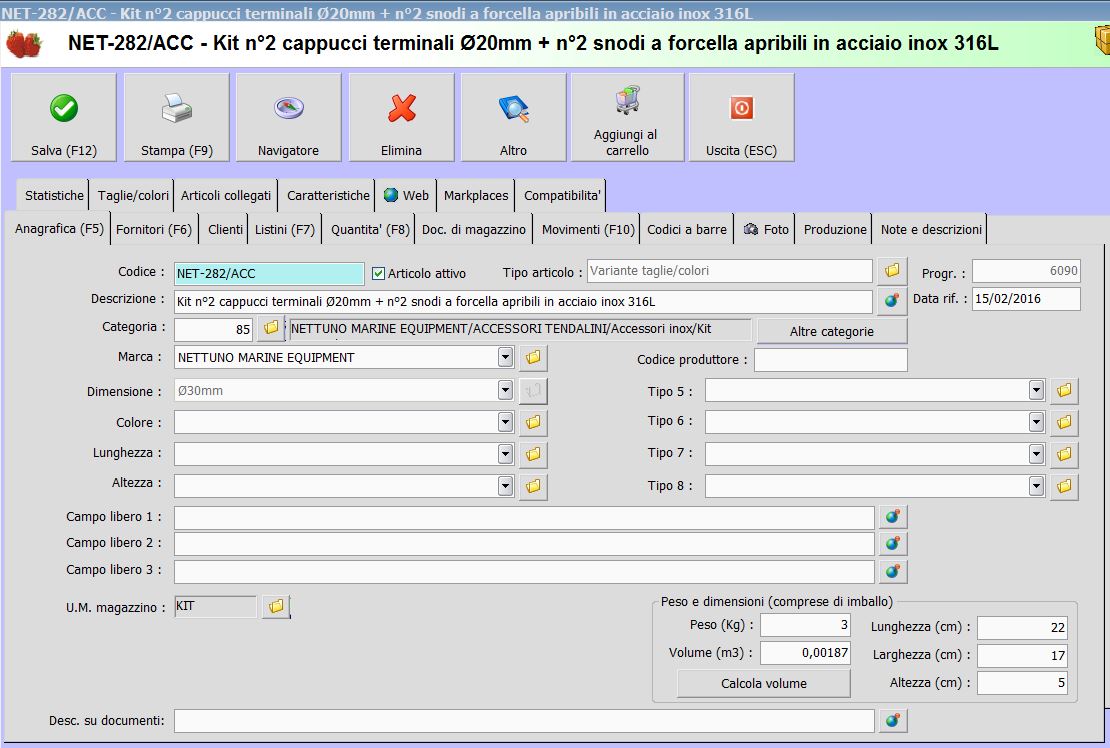Toggle the Articolo attivo checkbox

point(379,273)
